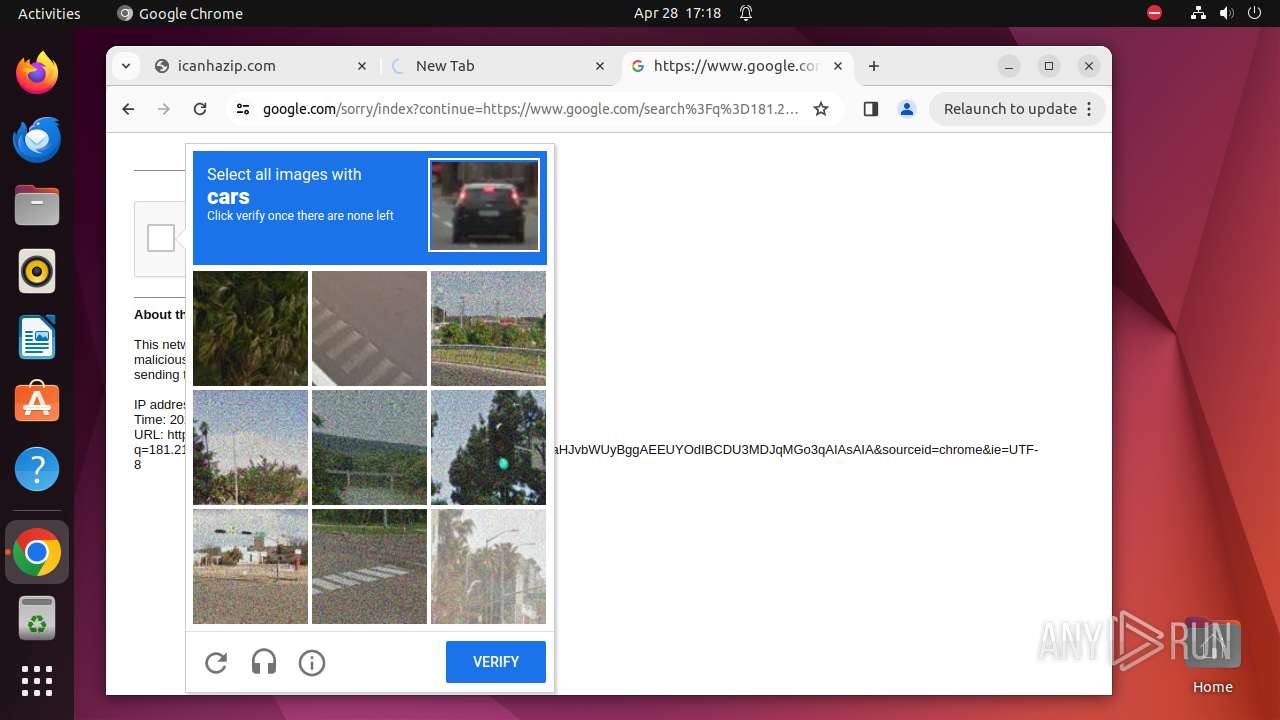Click the VERIFY button
Image resolution: width=1280 pixels, height=720 pixels.
coord(496,662)
